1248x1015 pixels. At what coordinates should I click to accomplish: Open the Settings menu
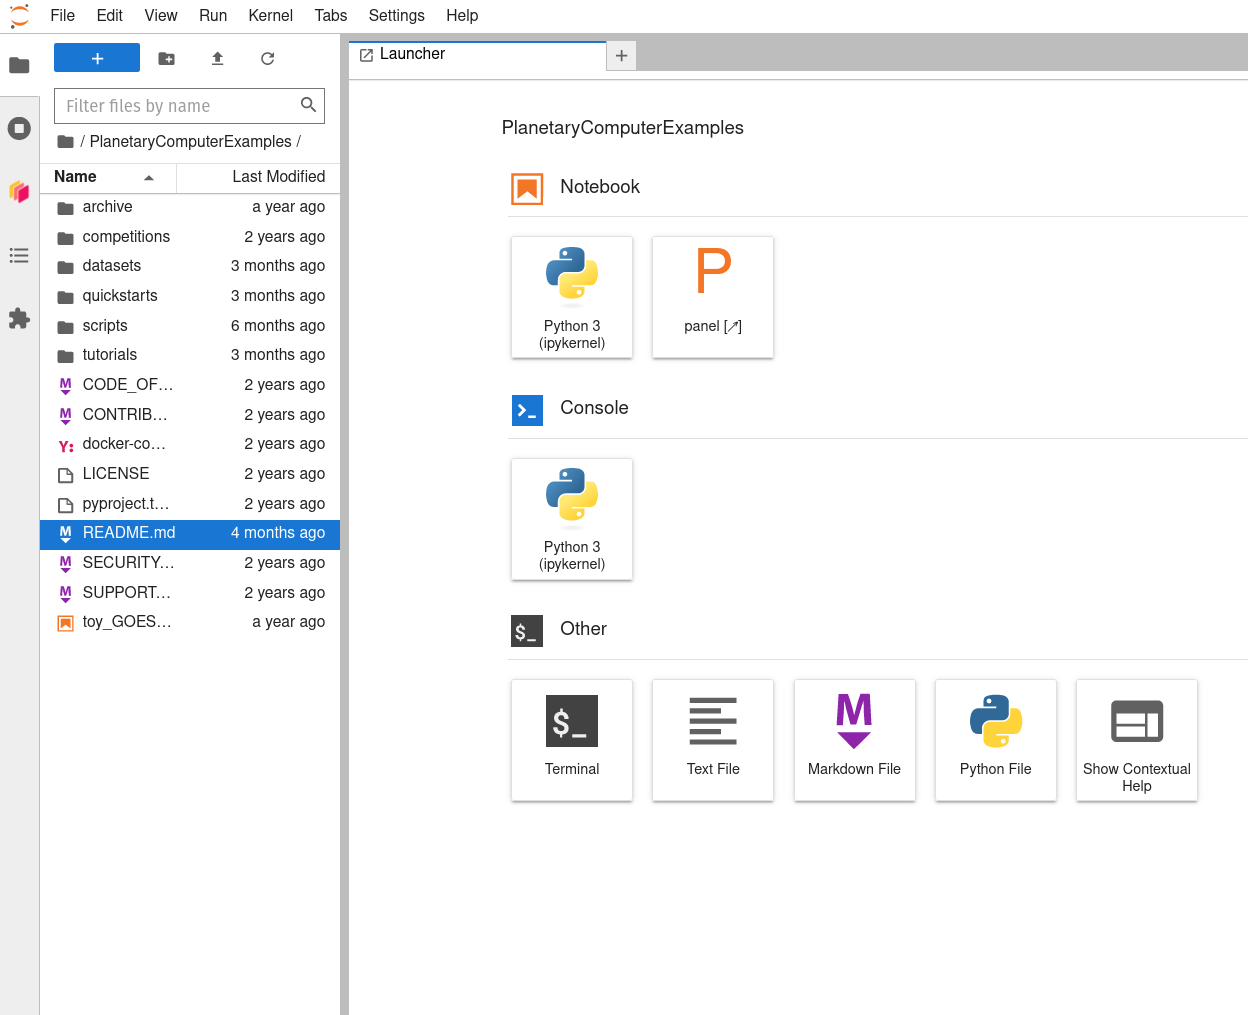(x=396, y=15)
